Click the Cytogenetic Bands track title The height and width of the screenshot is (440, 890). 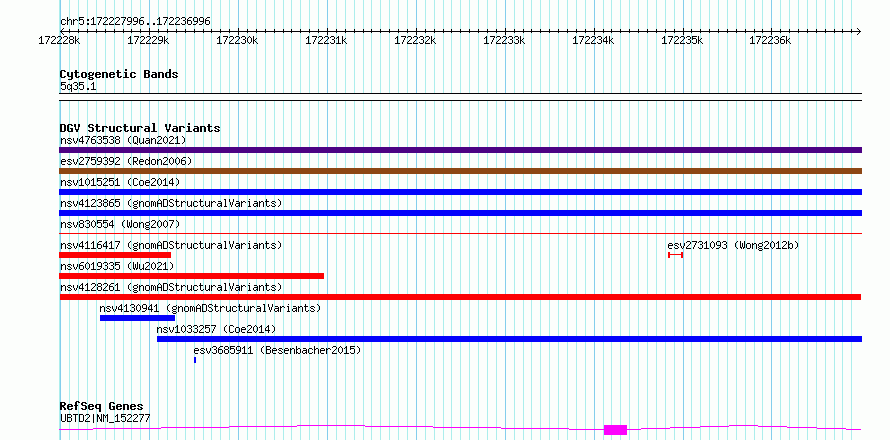click(x=119, y=74)
